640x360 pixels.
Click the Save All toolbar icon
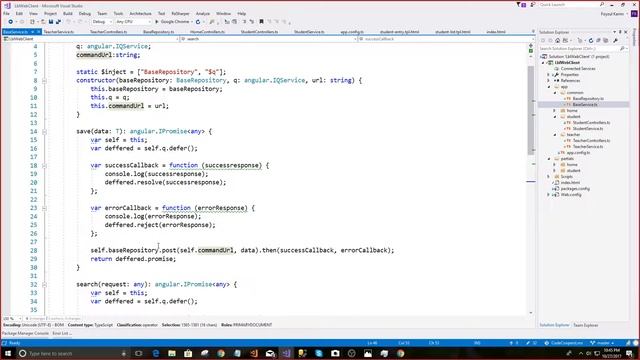[58, 22]
